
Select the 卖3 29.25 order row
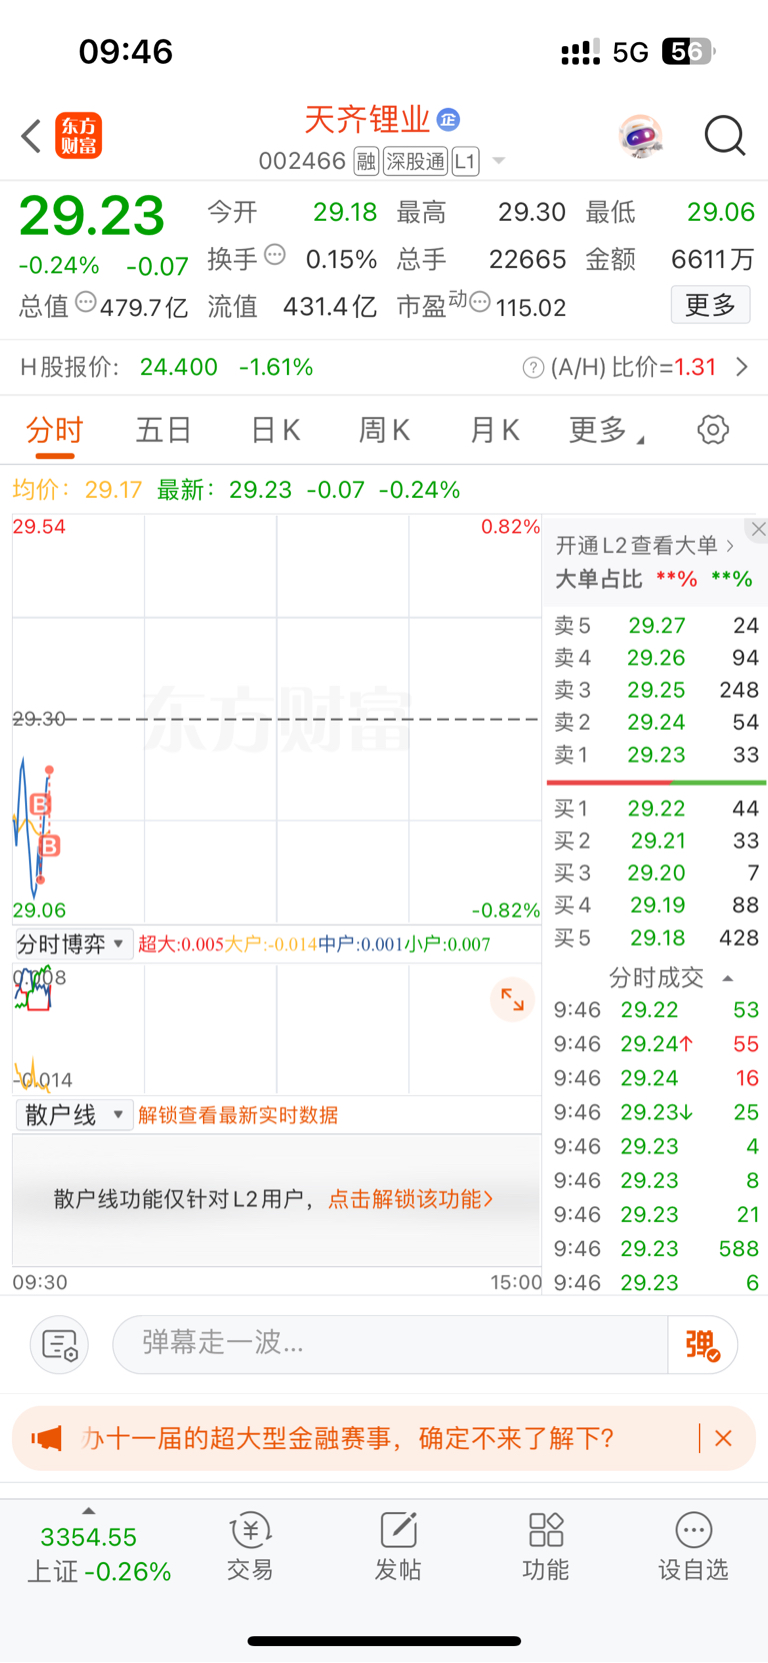coord(656,690)
